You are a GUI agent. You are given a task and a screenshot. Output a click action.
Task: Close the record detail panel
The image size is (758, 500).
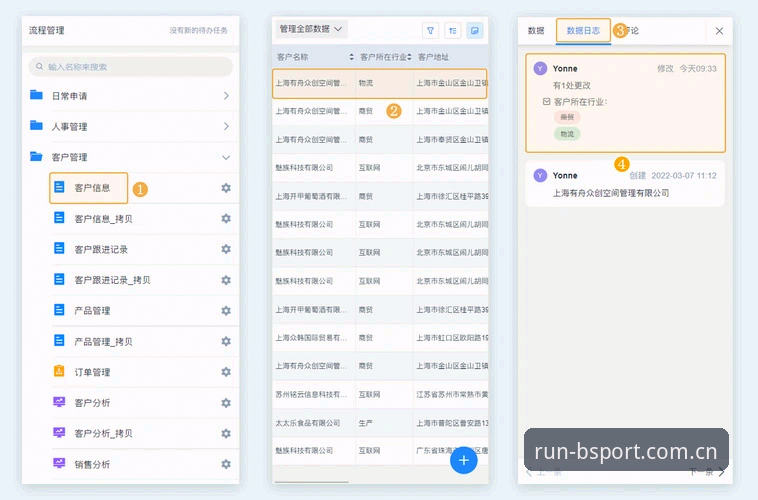point(719,31)
